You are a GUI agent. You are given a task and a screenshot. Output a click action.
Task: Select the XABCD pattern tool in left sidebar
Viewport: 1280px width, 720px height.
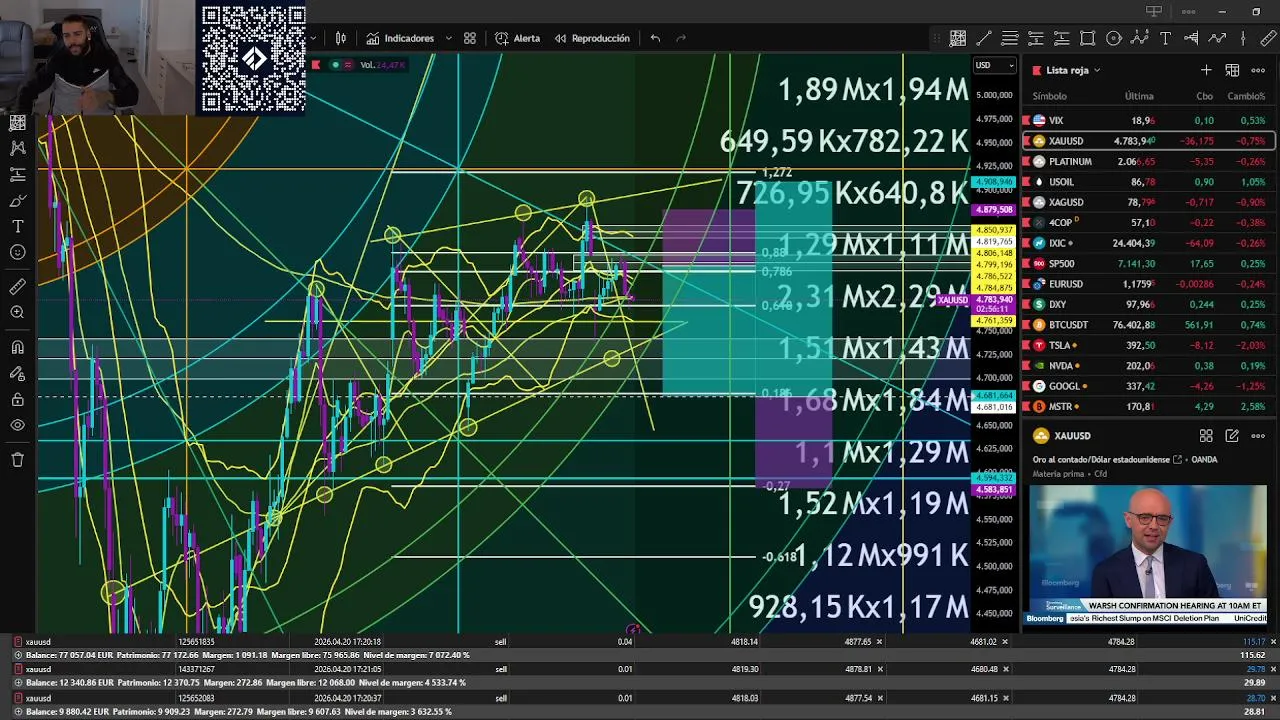(x=17, y=148)
